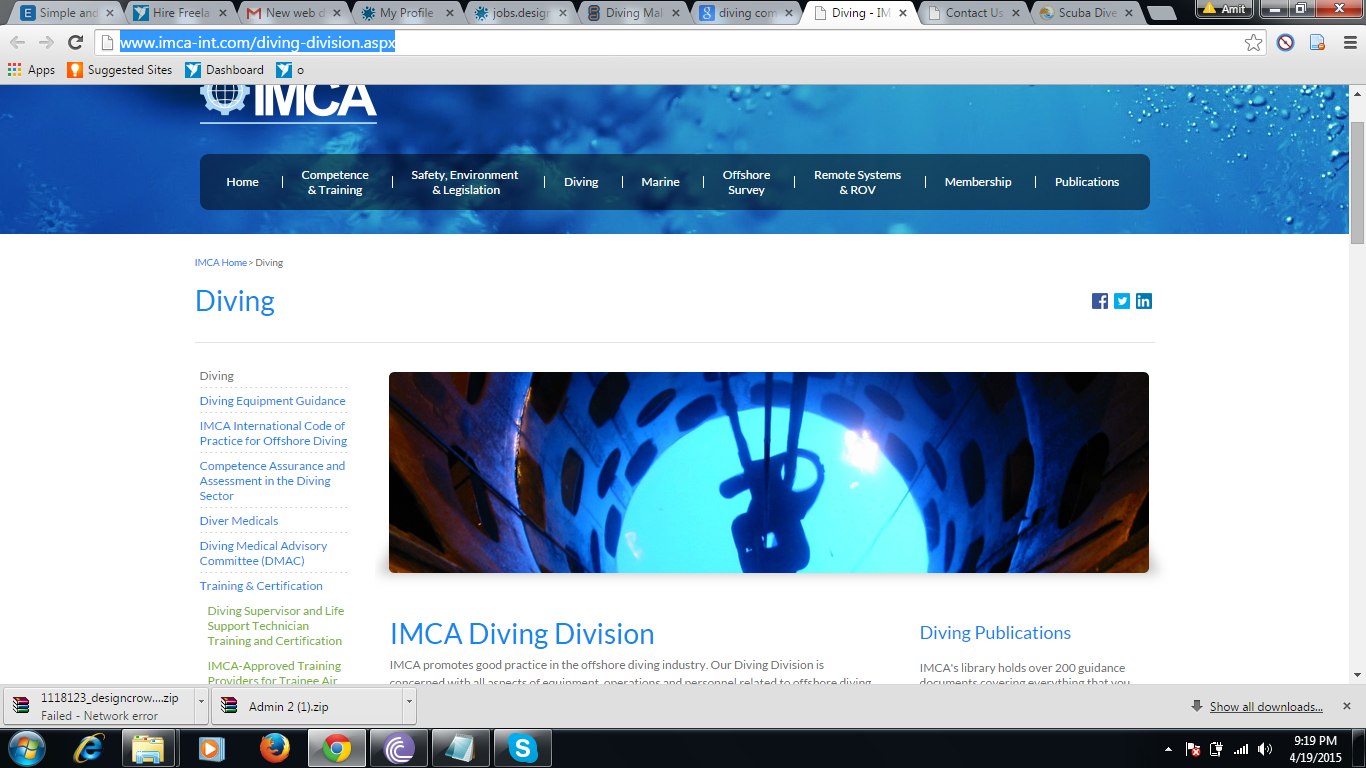Share page via LinkedIn icon
This screenshot has height=768, width=1366.
1144,301
